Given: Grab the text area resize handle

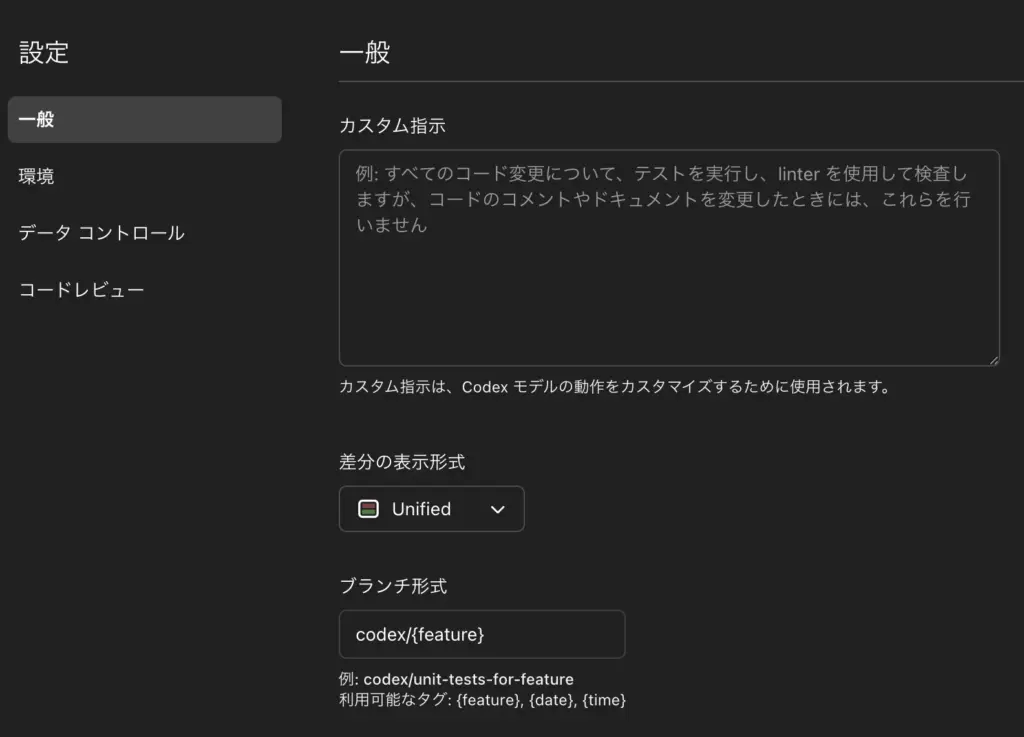Looking at the screenshot, I should pos(993,359).
